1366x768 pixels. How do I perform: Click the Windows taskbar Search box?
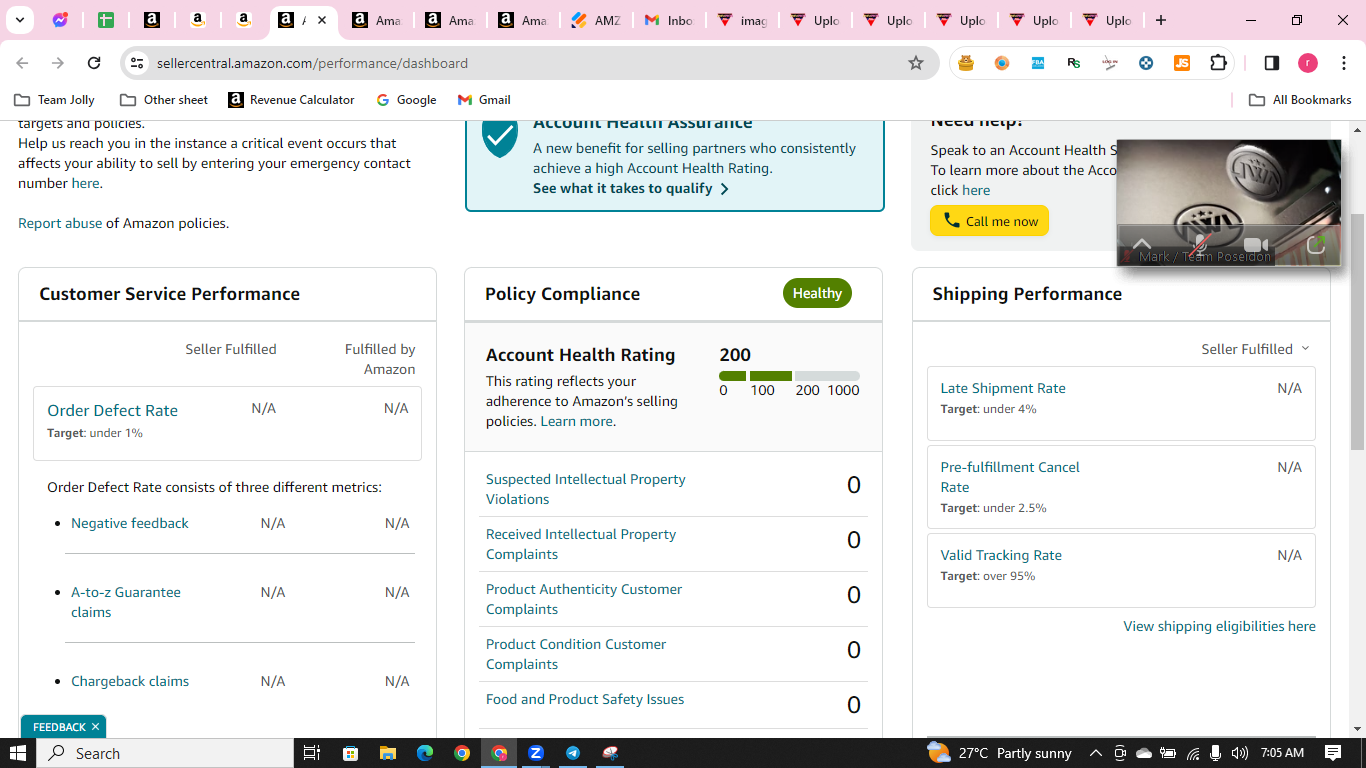(x=165, y=753)
